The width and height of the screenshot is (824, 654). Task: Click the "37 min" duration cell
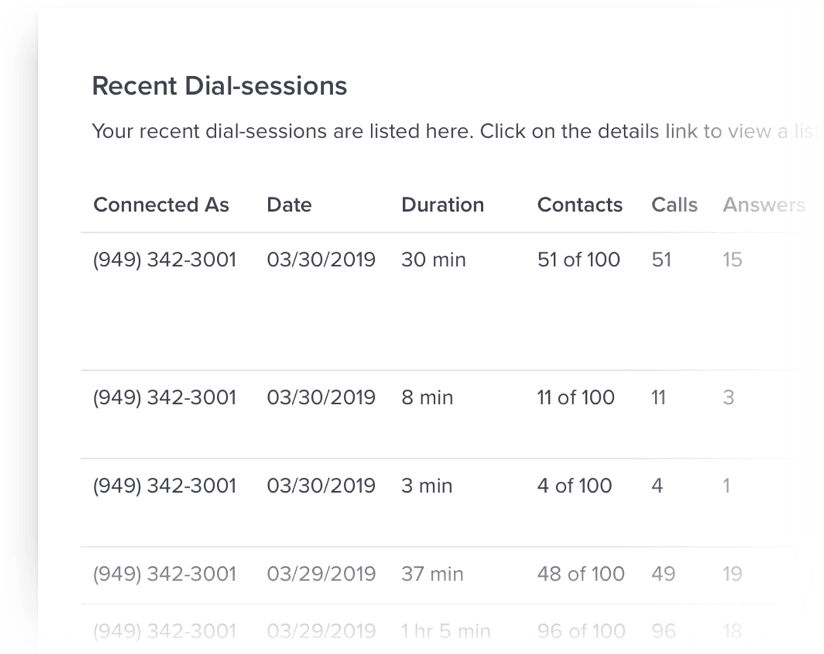coord(432,574)
